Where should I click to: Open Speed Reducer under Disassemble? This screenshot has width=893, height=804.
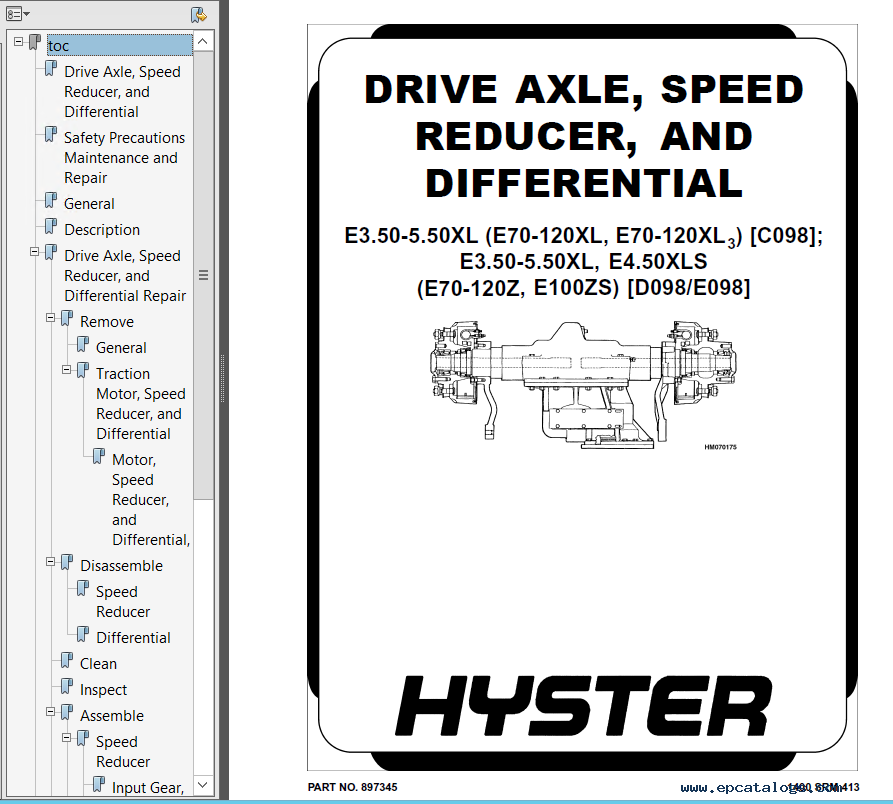click(122, 602)
